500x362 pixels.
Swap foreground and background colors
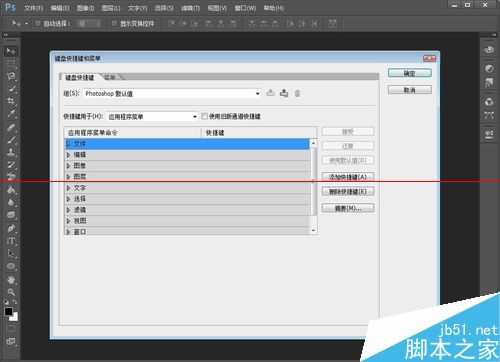(15, 302)
